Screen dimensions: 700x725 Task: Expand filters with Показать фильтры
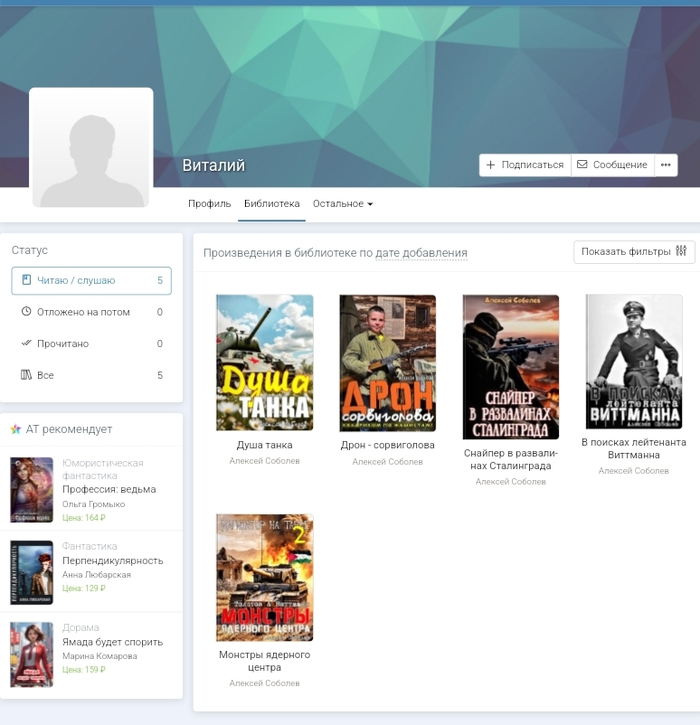[634, 252]
